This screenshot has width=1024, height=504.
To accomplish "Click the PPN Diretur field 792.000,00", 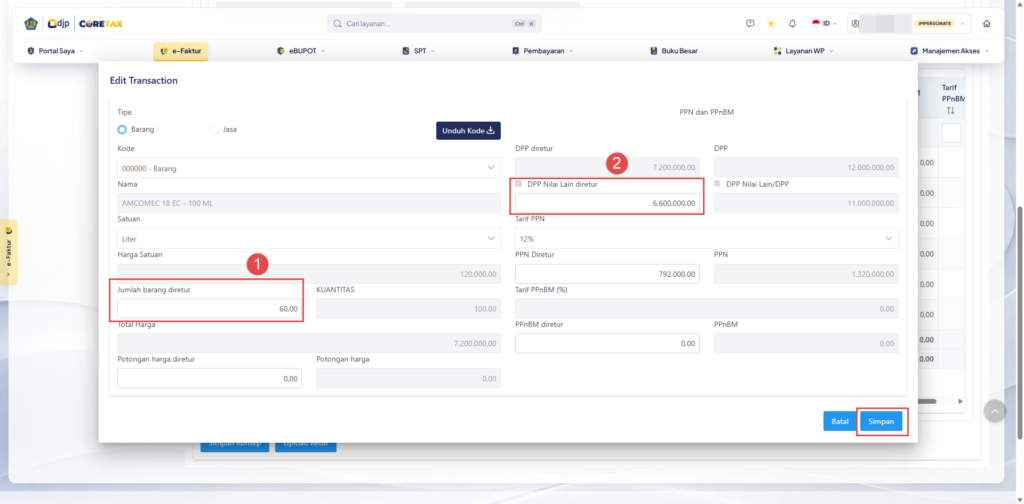I will point(607,274).
